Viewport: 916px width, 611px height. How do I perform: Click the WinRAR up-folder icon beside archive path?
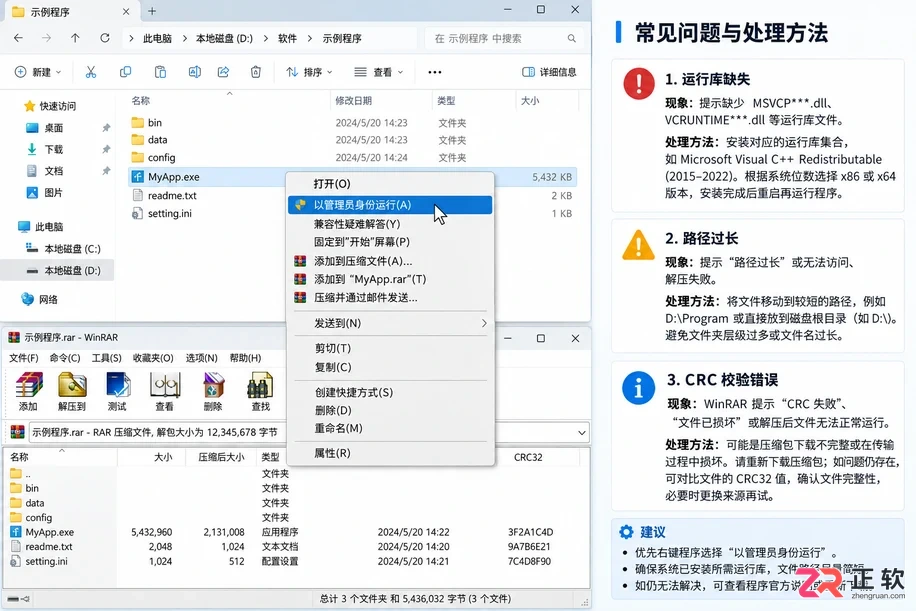[18, 432]
